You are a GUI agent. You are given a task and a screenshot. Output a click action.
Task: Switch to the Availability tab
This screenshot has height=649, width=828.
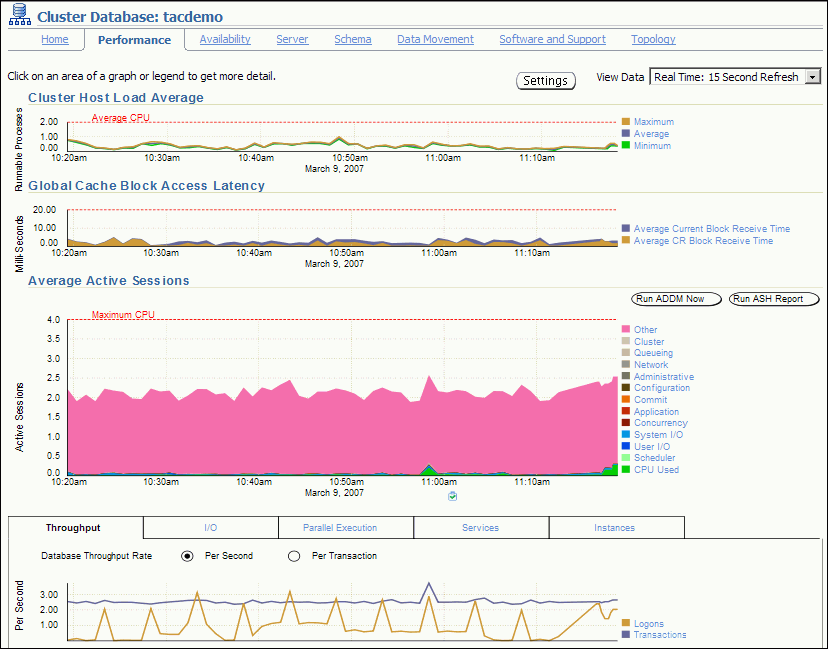pyautogui.click(x=224, y=39)
